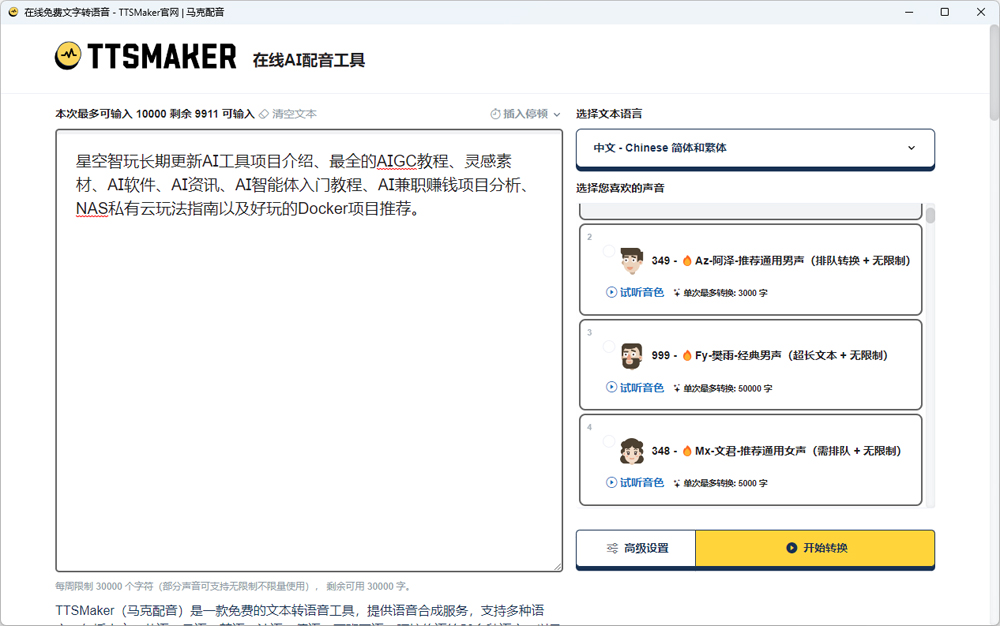Image resolution: width=1000 pixels, height=626 pixels.
Task: Click voice name Fy-樊雨-经典男声
Action: click(738, 355)
